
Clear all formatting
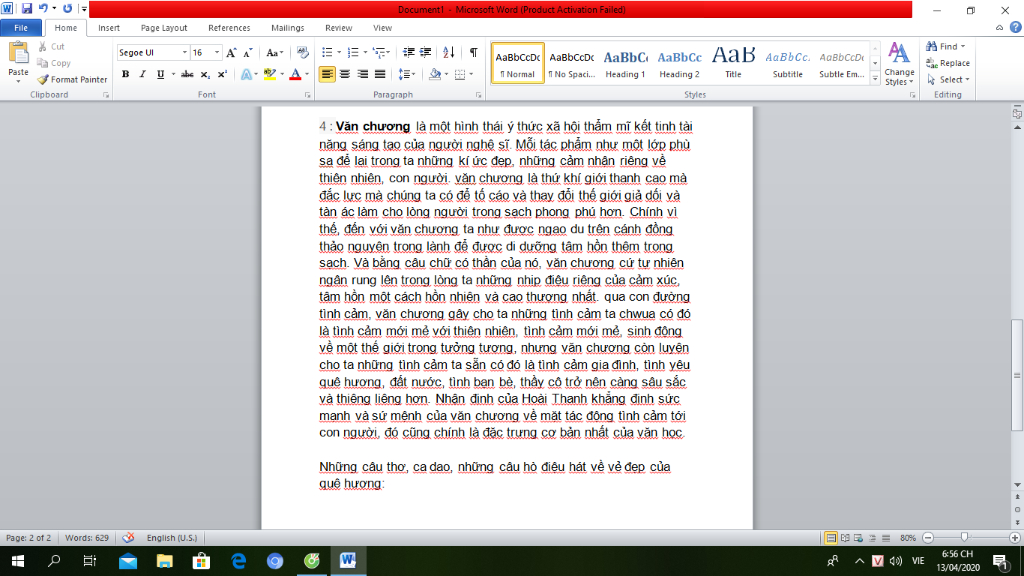pyautogui.click(x=302, y=53)
